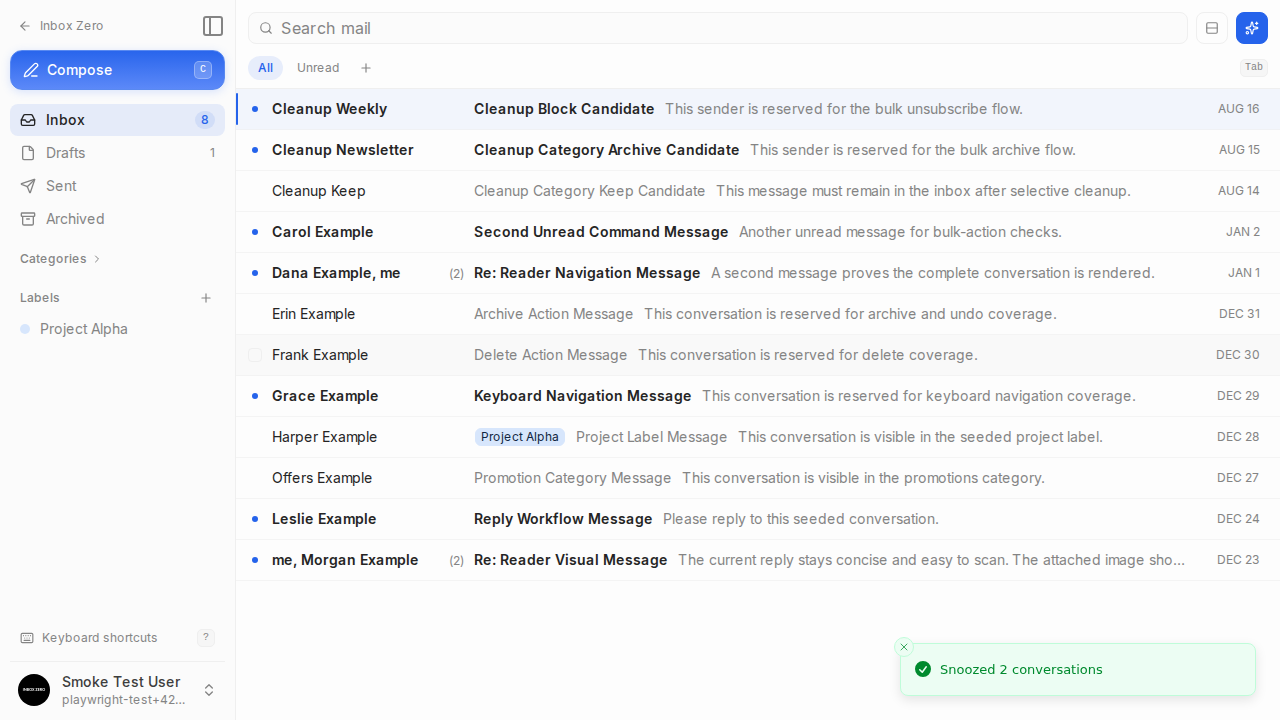Focus the Search mail field
This screenshot has height=720, width=1280.
coord(718,28)
